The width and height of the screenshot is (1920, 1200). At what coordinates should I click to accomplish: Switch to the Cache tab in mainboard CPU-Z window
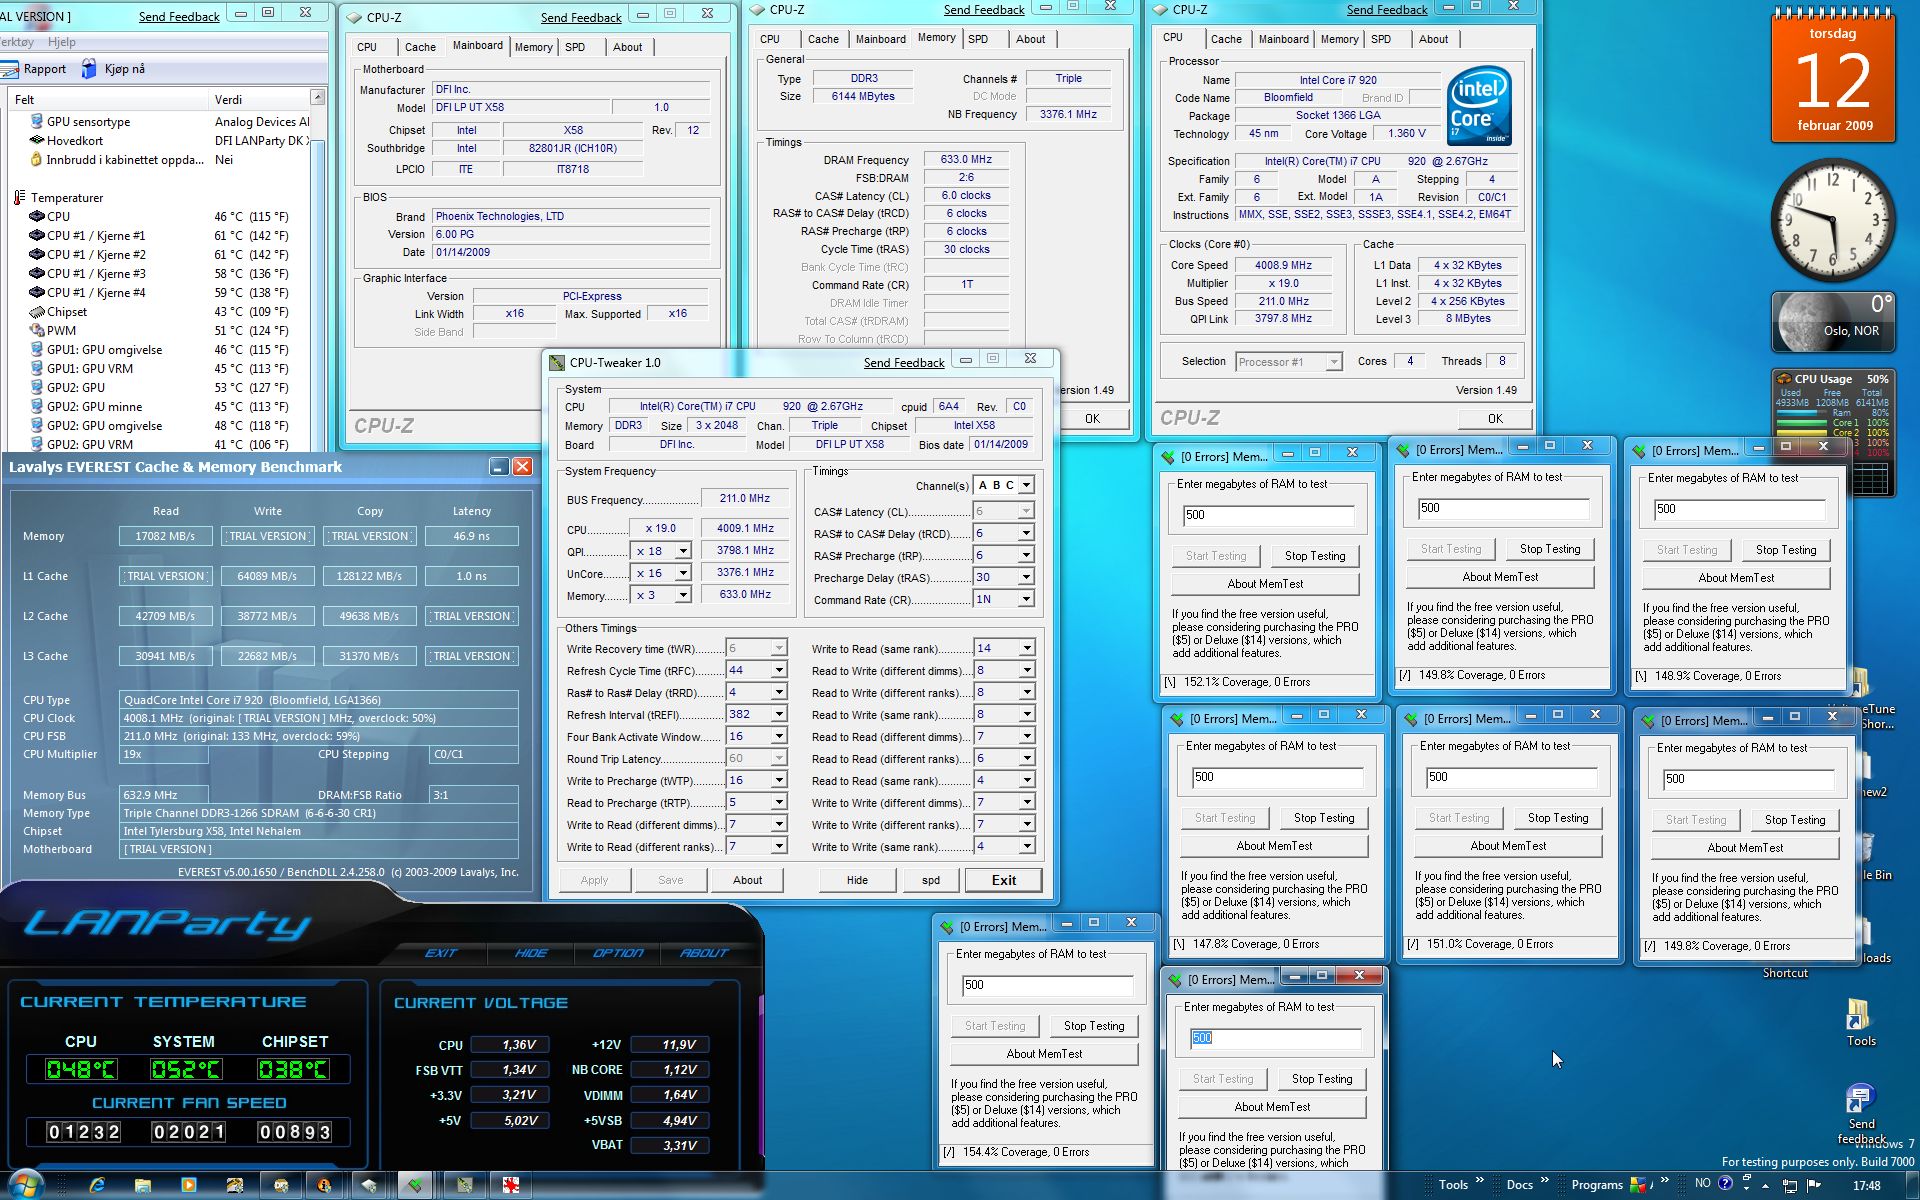[420, 47]
